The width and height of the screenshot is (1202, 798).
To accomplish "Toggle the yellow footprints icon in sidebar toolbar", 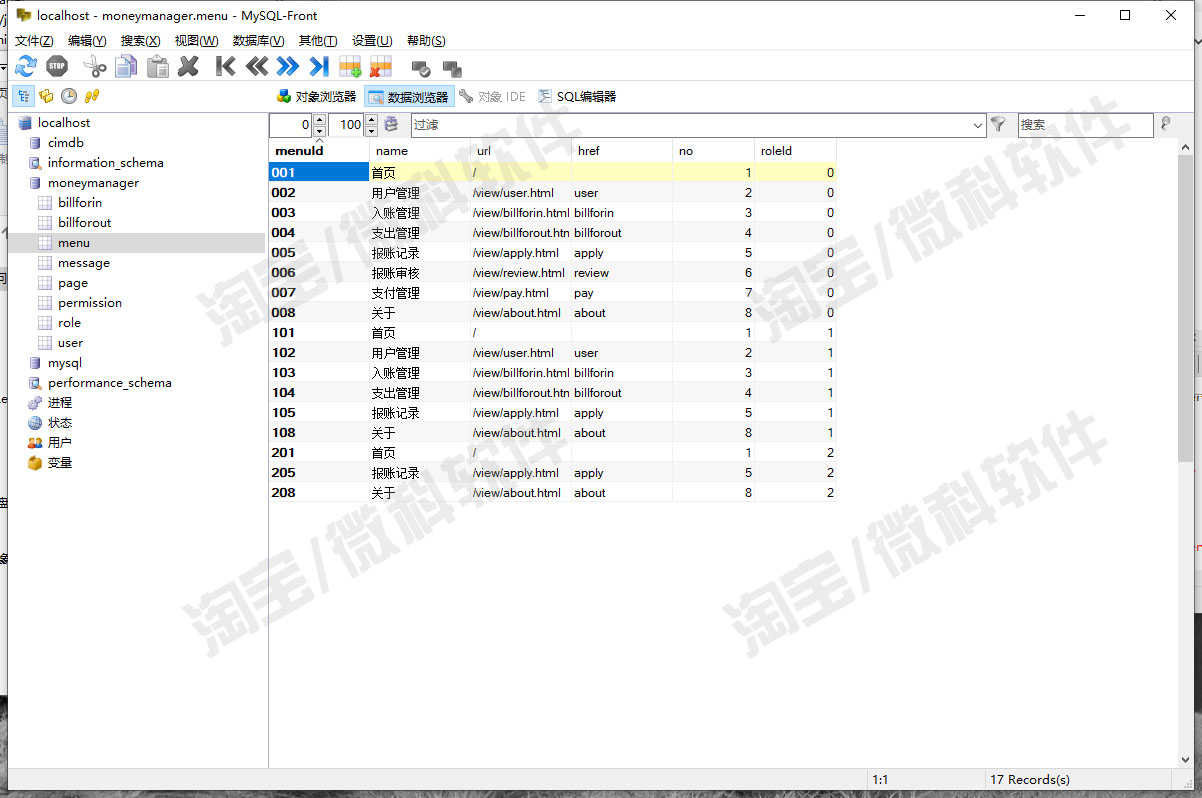I will point(92,96).
